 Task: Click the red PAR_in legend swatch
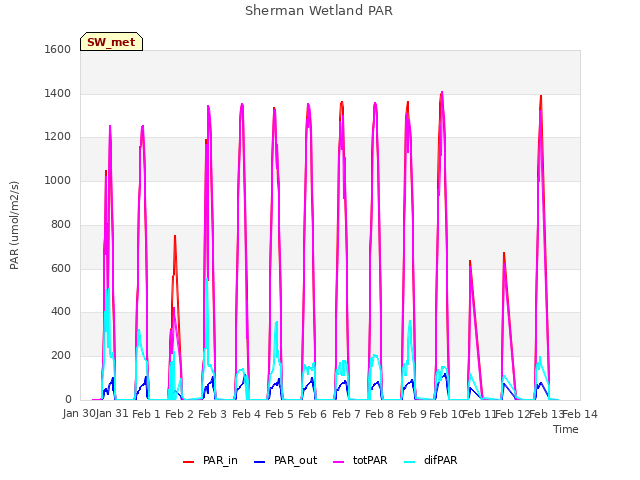coord(188,462)
